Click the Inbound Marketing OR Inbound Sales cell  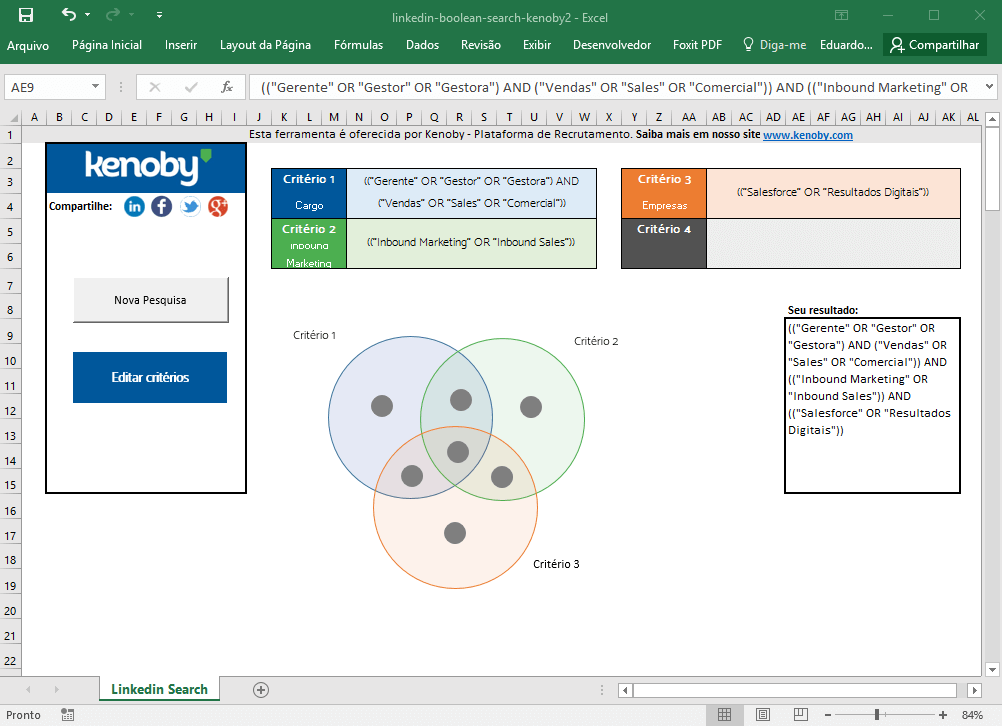coord(472,243)
